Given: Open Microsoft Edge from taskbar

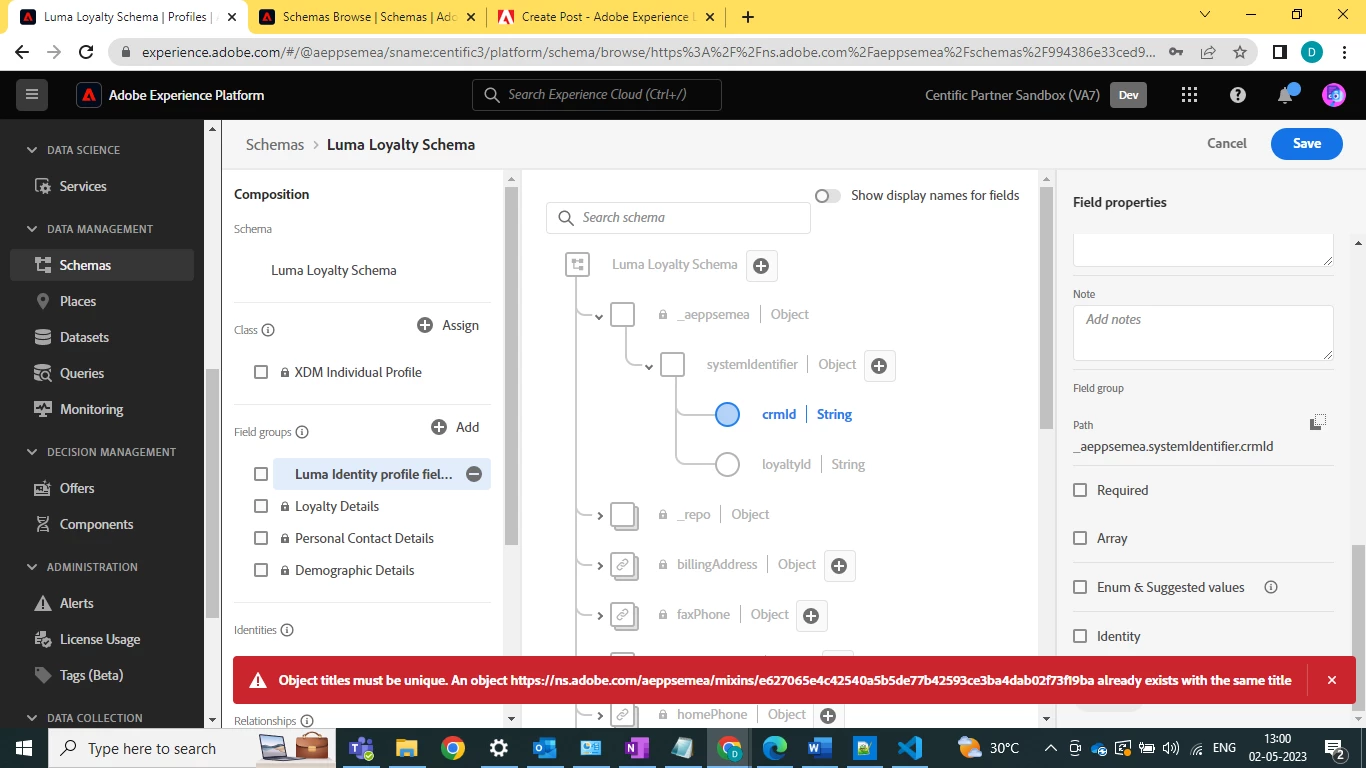Looking at the screenshot, I should (775, 748).
